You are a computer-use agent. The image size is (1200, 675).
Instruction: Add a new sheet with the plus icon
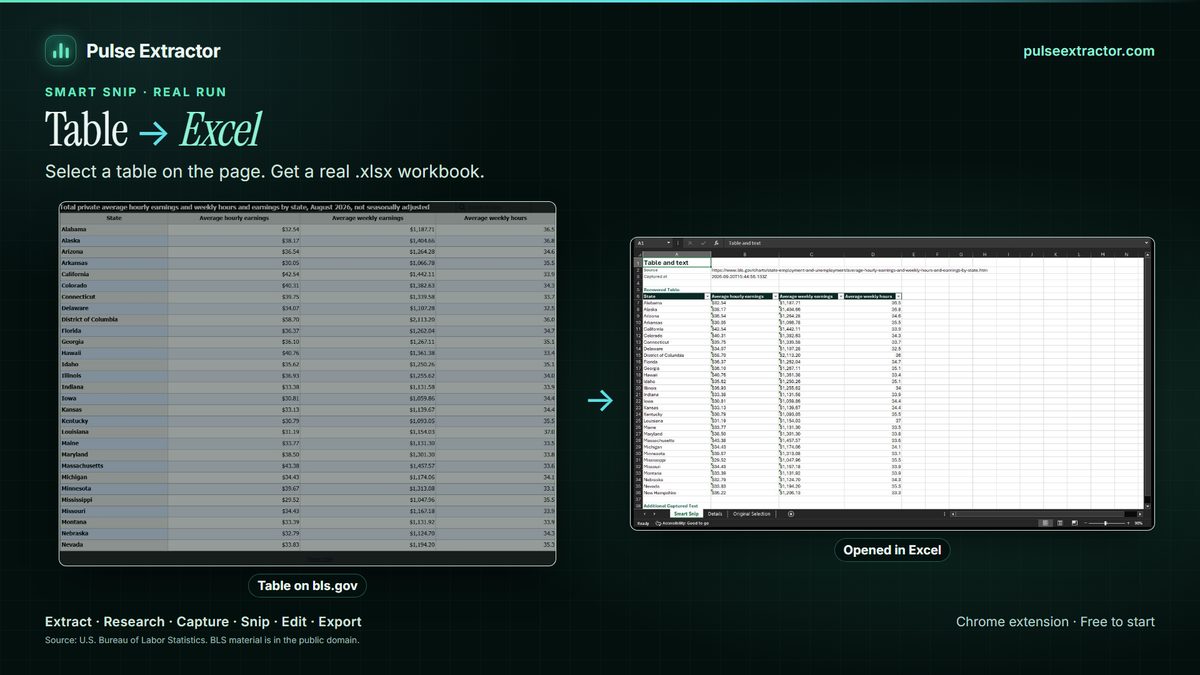coord(791,514)
